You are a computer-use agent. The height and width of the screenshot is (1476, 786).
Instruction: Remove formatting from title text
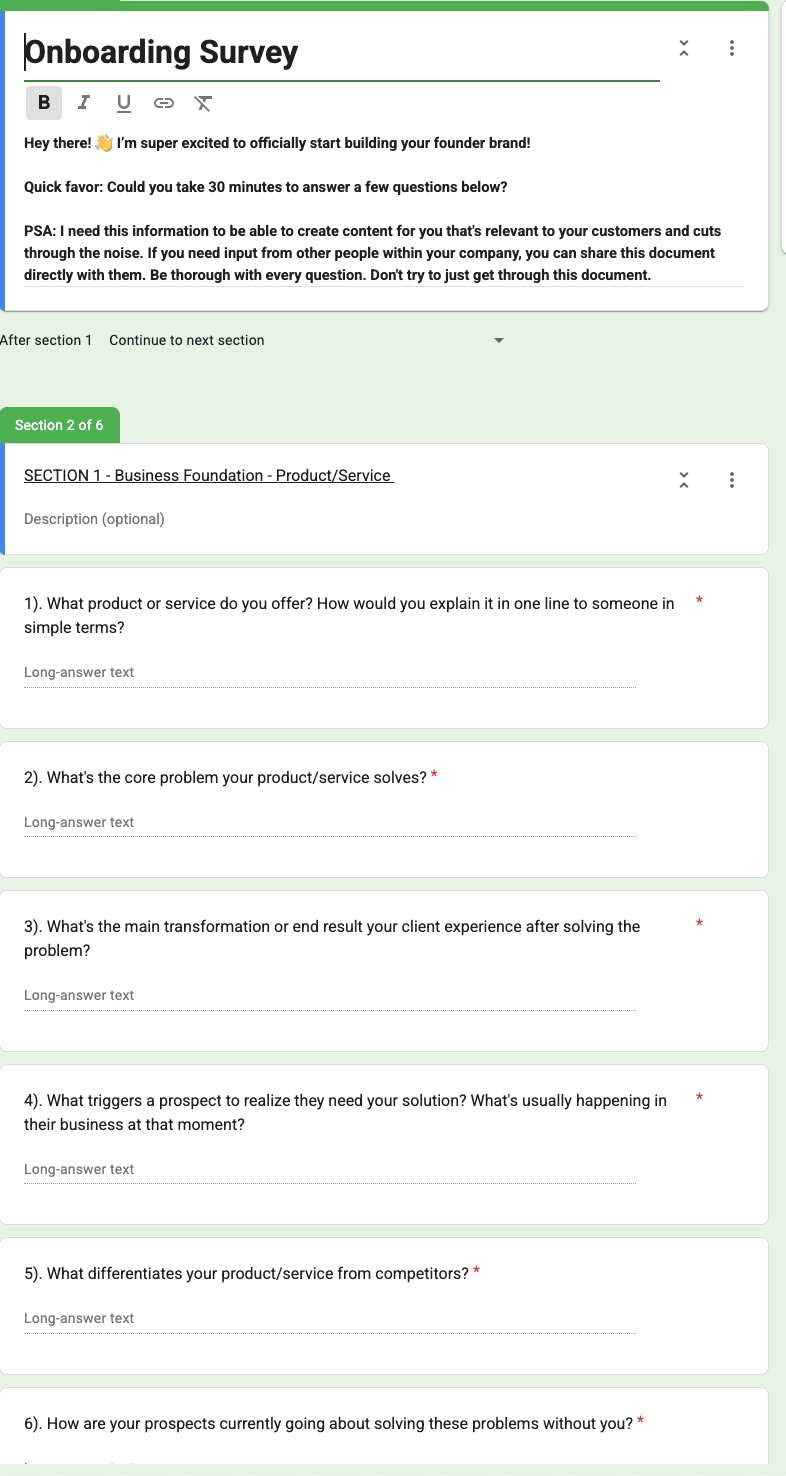coord(203,103)
